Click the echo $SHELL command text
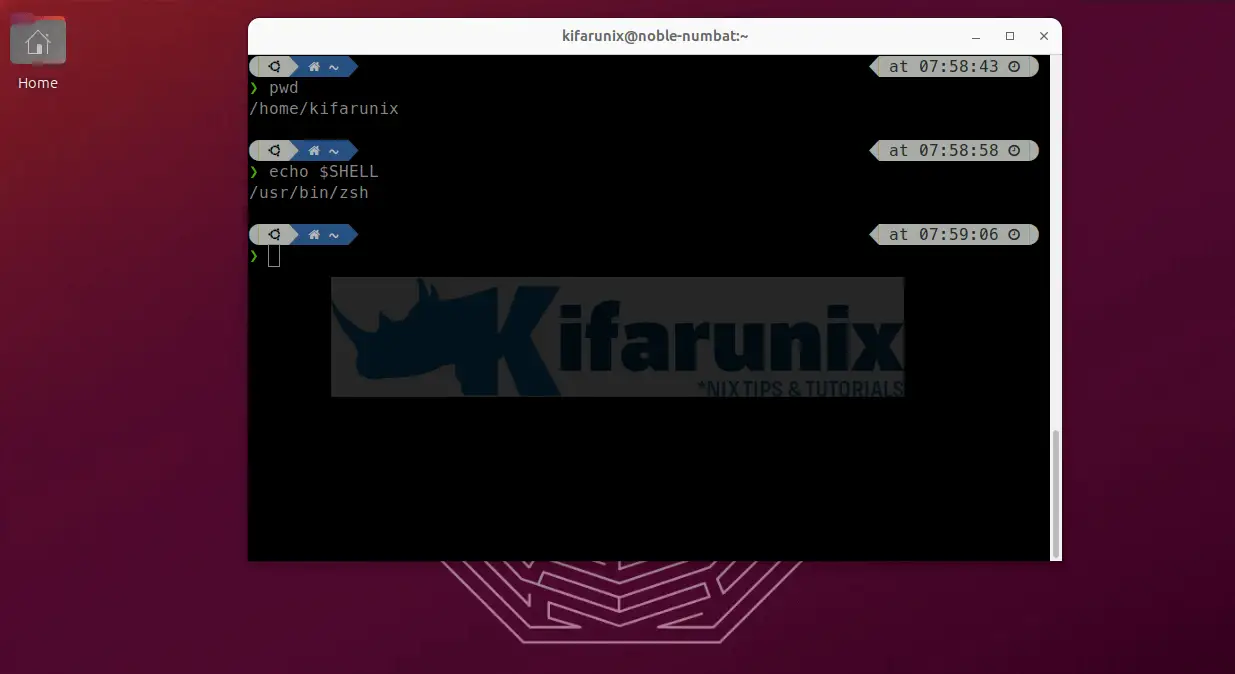This screenshot has height=674, width=1235. (324, 172)
